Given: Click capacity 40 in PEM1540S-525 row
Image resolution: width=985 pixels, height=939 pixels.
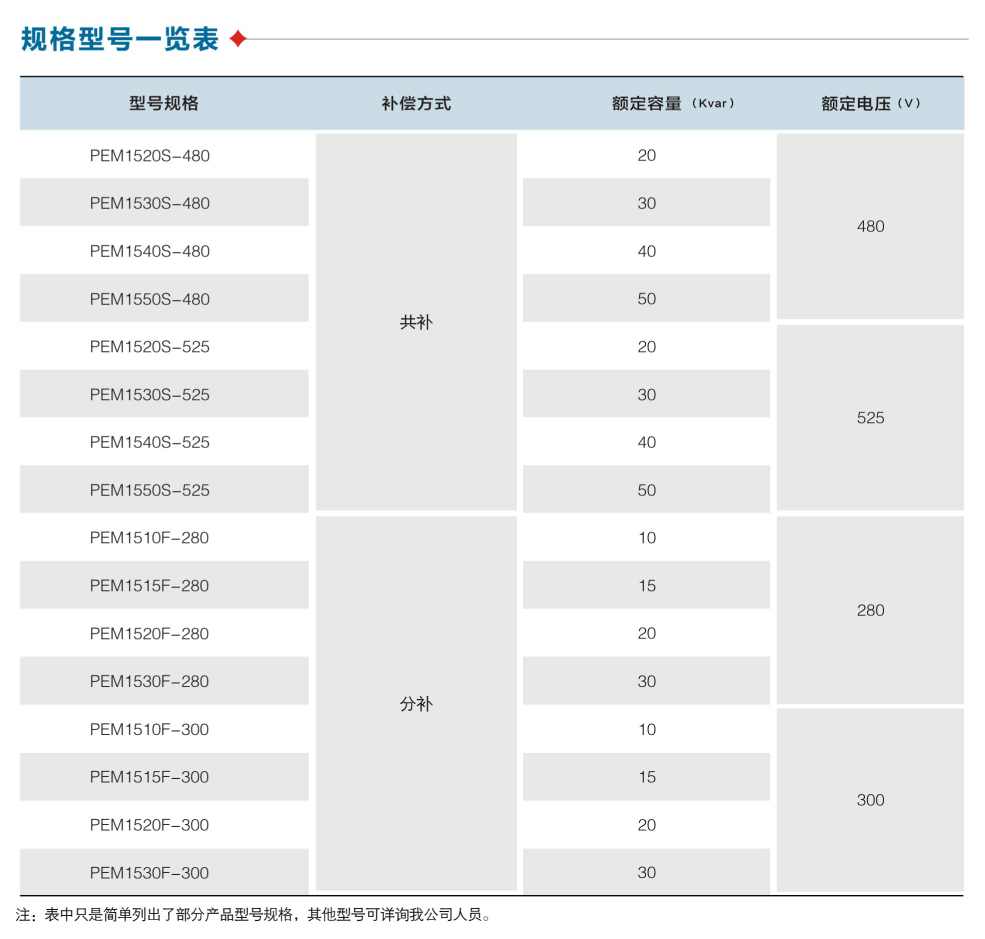Looking at the screenshot, I should 646,442.
